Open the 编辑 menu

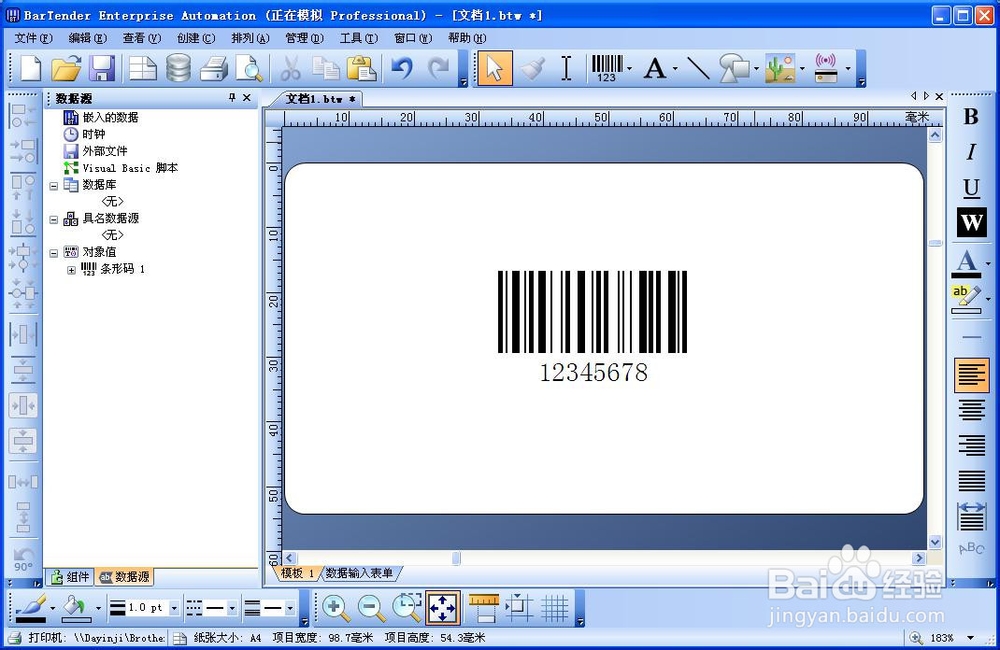tap(87, 38)
